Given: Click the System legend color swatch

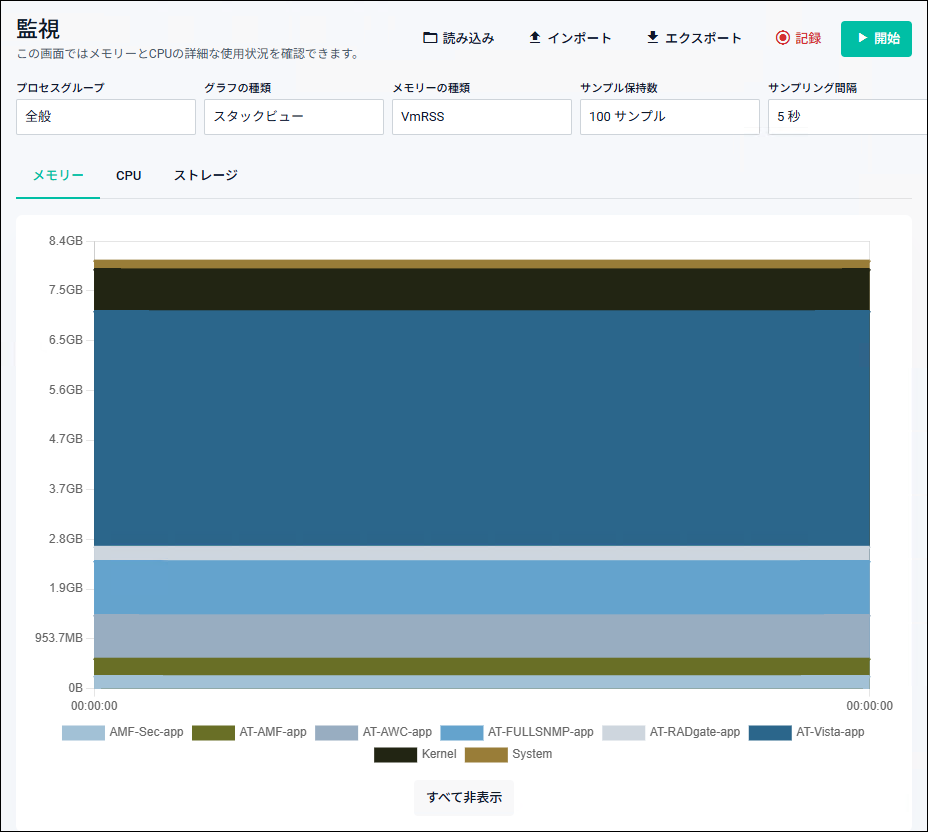Looking at the screenshot, I should pyautogui.click(x=486, y=754).
